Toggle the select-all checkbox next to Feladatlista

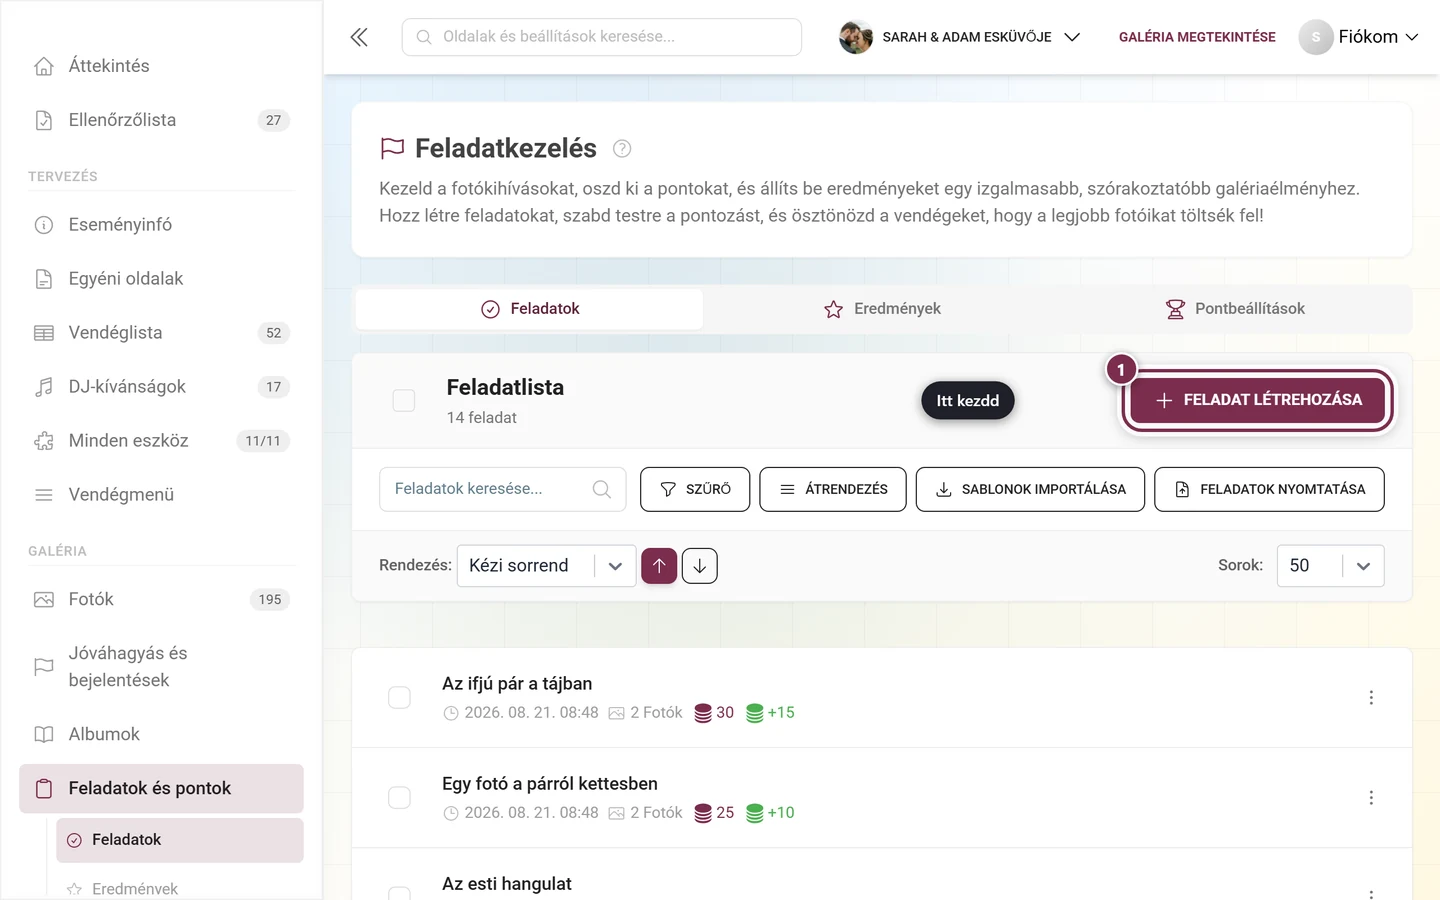click(404, 401)
